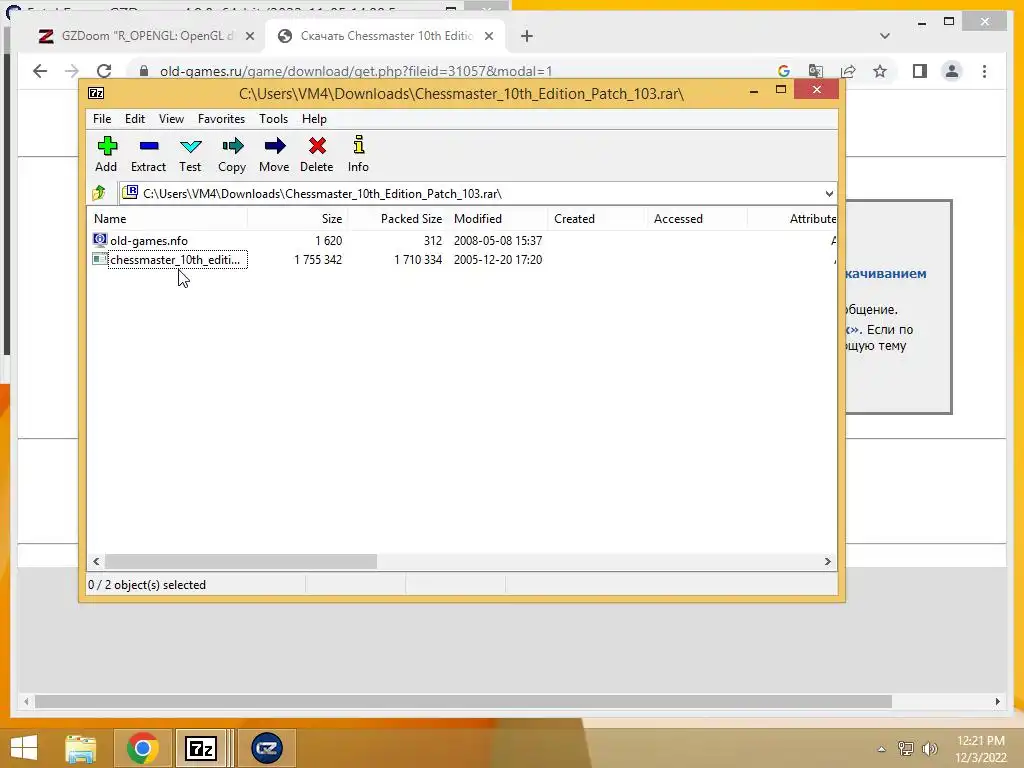Click the Google G icon in address bar
1024x768 pixels.
pos(784,71)
